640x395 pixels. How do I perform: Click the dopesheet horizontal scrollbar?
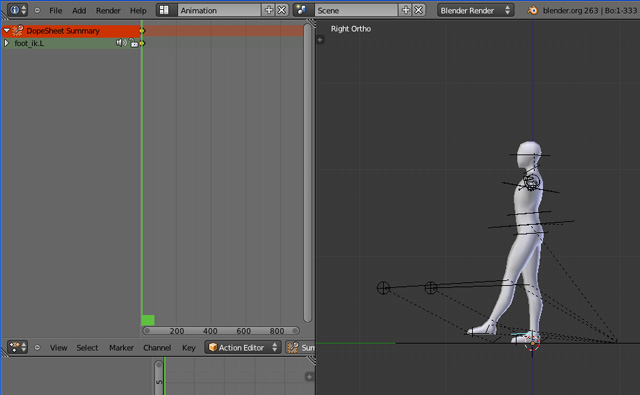221,331
